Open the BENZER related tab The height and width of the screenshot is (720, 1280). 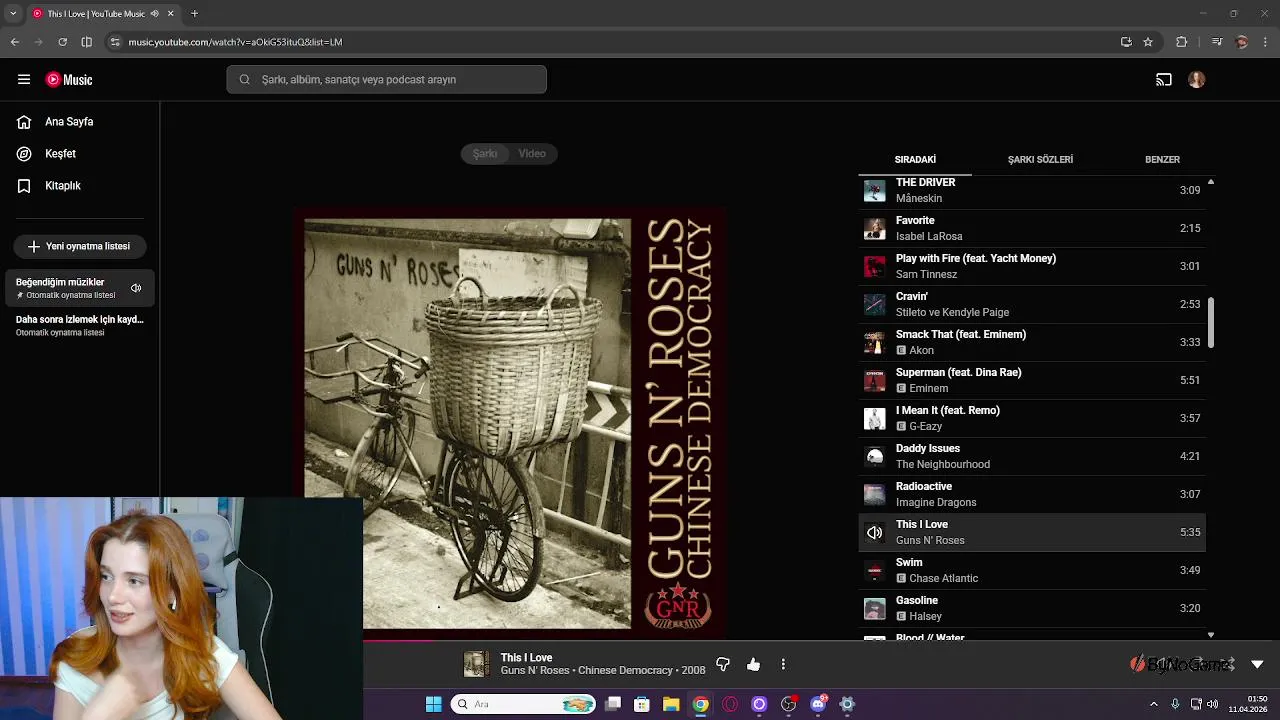pos(1162,159)
